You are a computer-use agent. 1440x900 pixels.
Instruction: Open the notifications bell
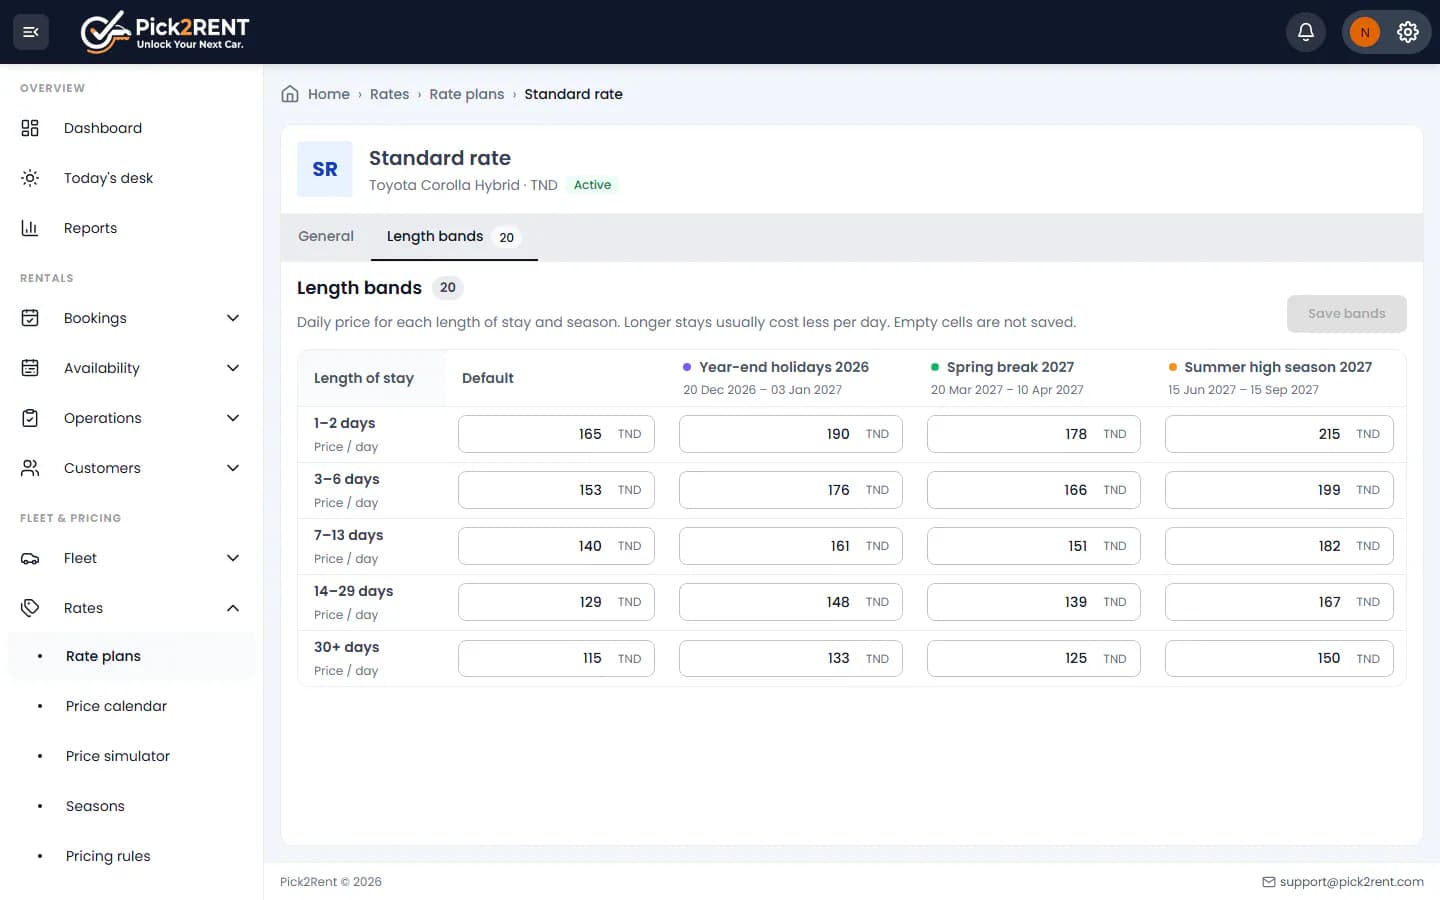(x=1306, y=32)
